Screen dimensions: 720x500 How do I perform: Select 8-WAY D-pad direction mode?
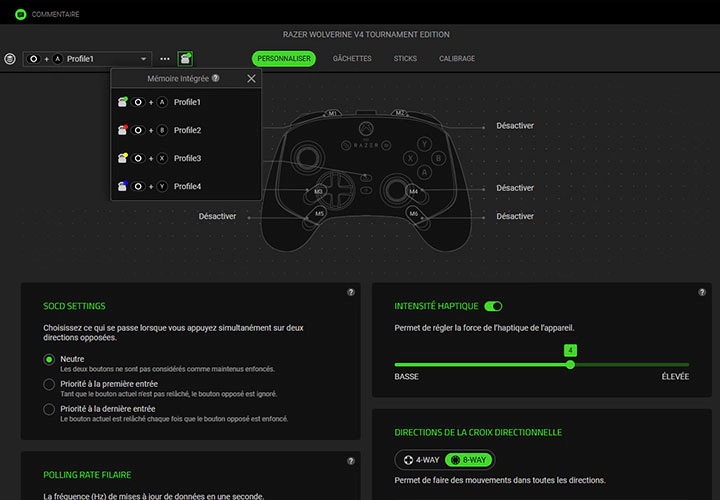tap(469, 460)
